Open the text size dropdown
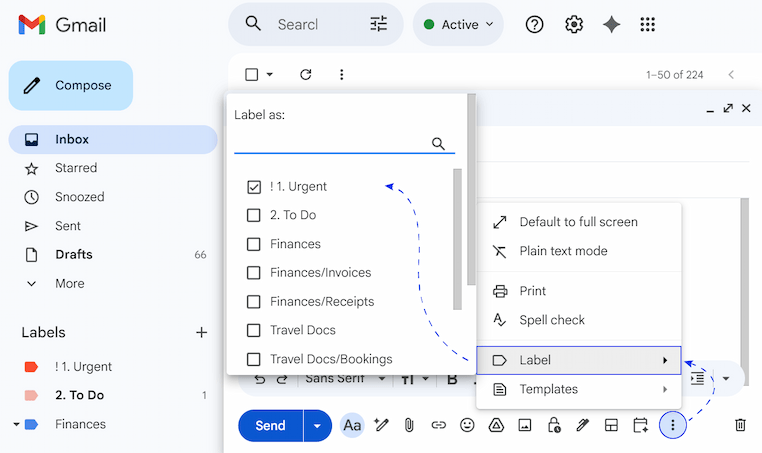762x453 pixels. [x=415, y=379]
